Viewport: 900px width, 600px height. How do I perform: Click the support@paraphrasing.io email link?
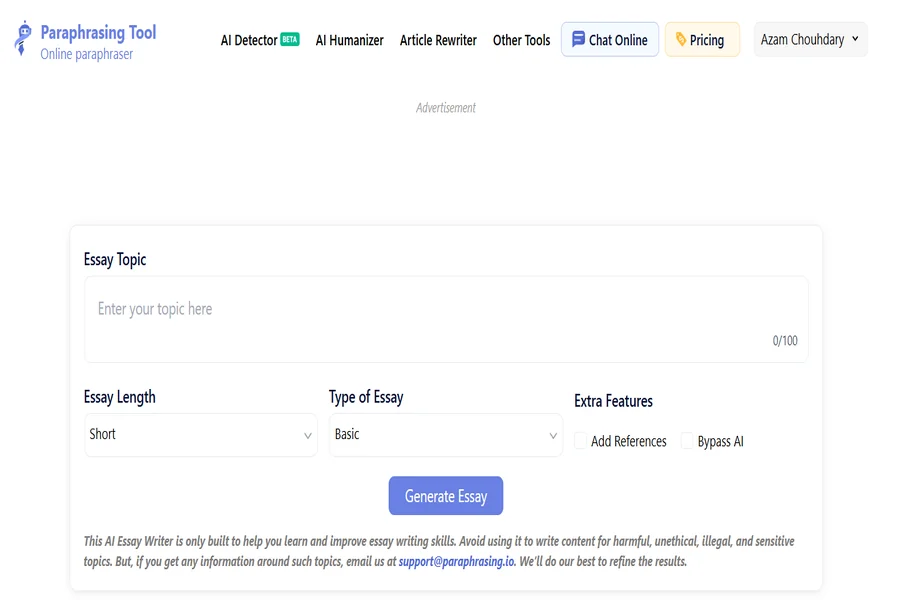tap(456, 561)
